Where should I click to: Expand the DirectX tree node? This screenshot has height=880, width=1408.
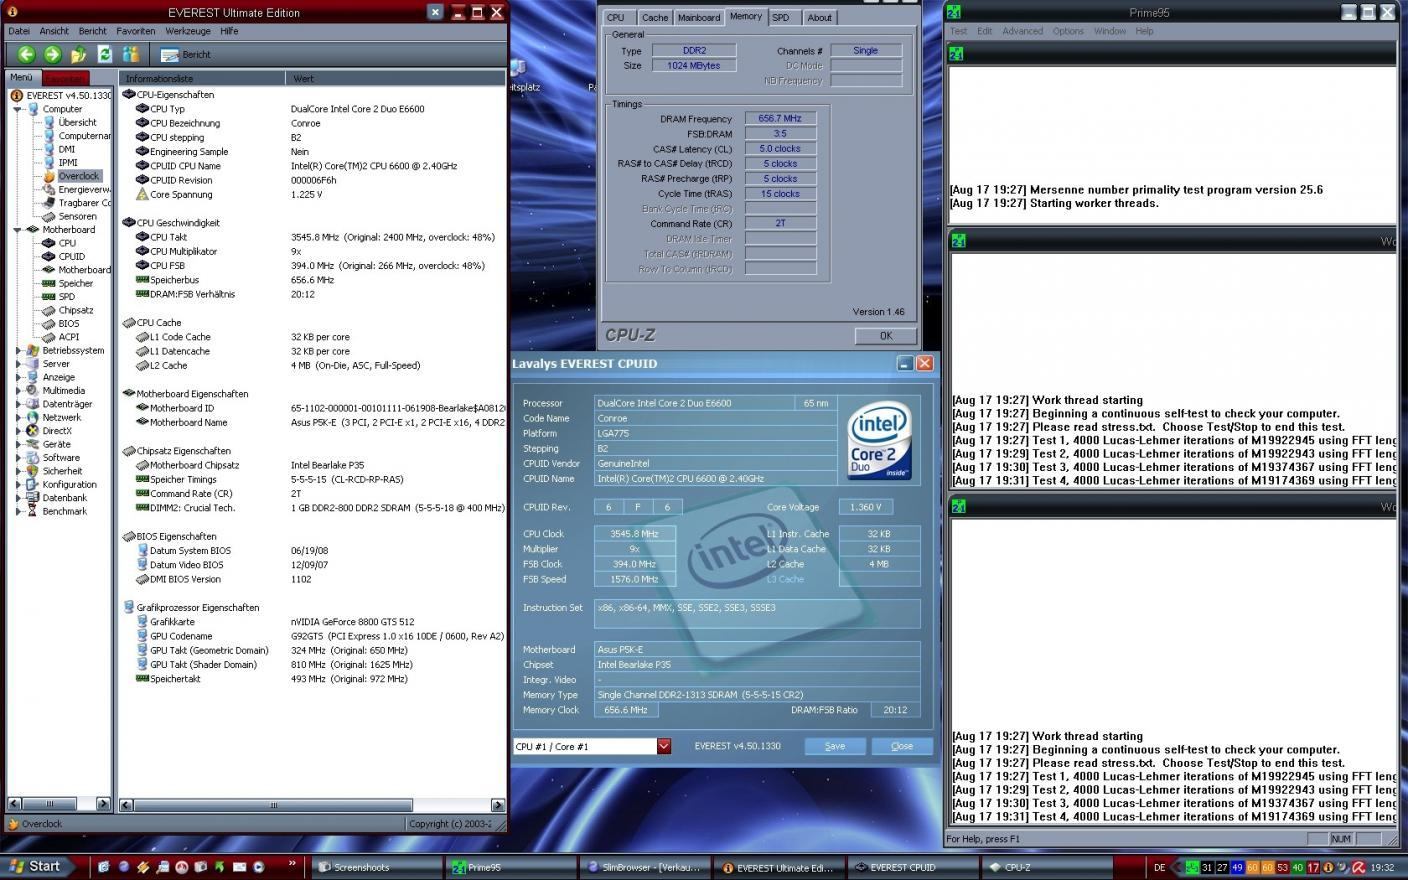[x=18, y=431]
